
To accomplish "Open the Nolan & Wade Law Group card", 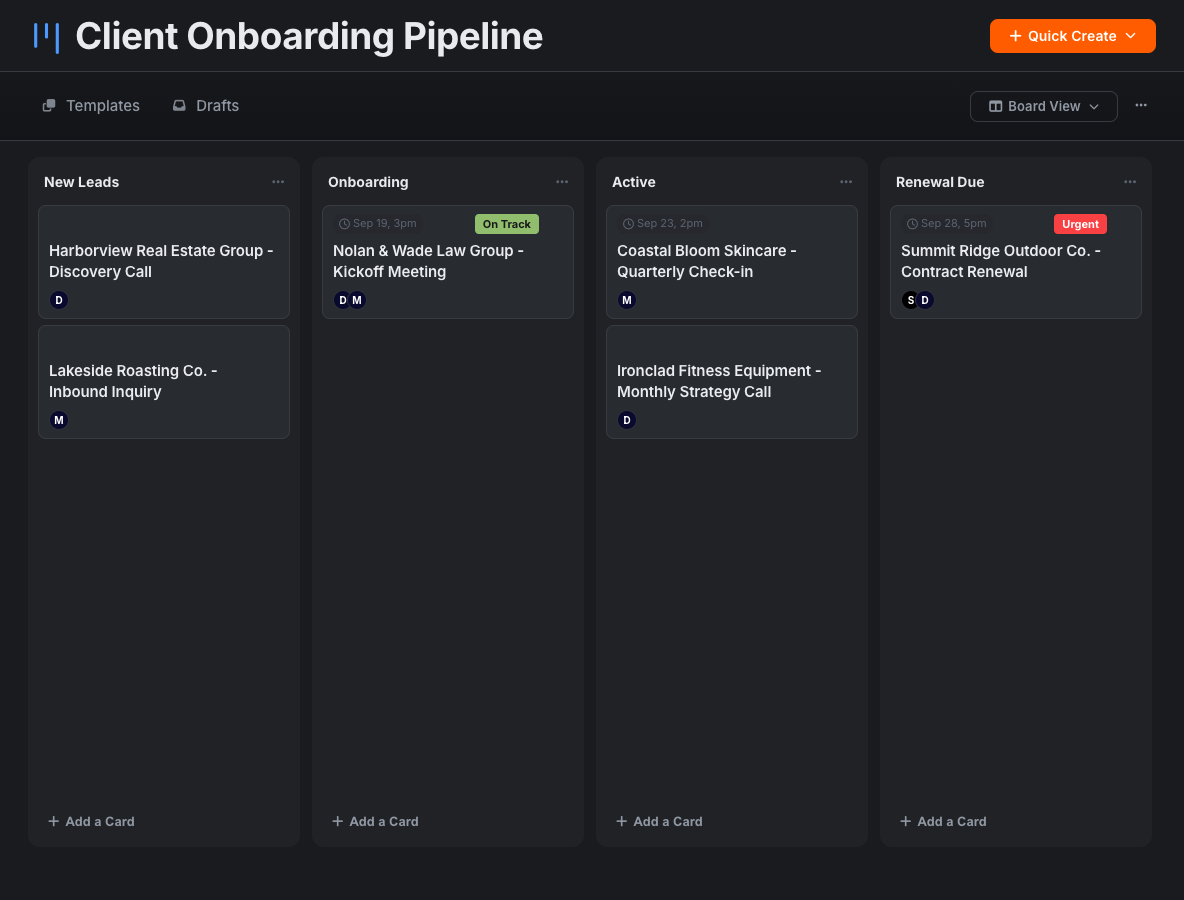I will coord(448,262).
